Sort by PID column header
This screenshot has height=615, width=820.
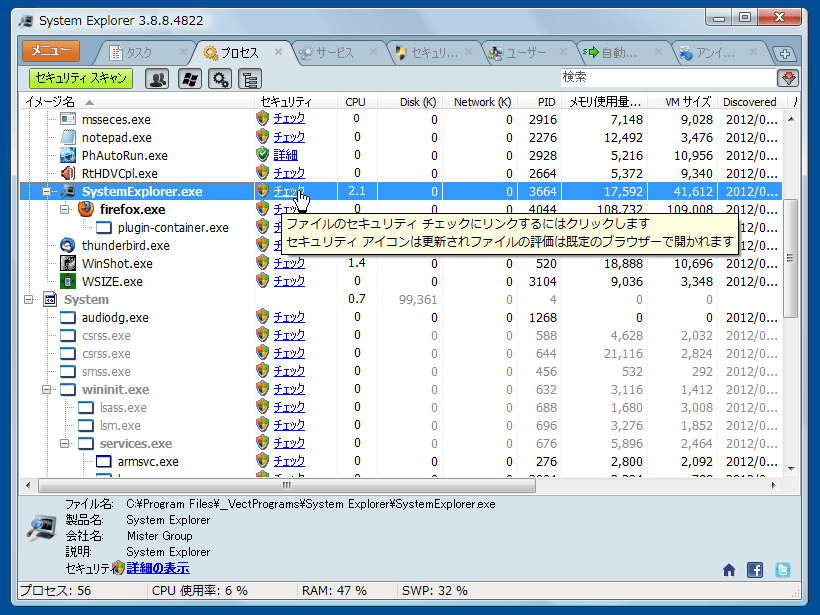539,102
